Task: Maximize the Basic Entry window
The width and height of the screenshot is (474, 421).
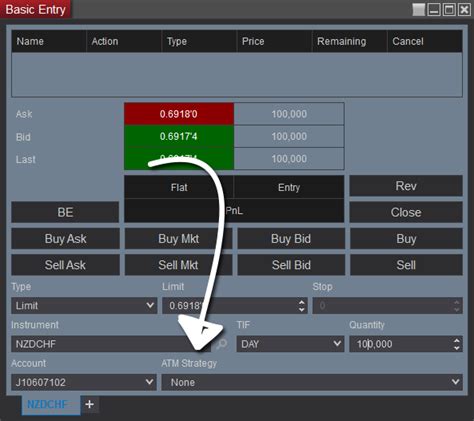Action: click(449, 10)
